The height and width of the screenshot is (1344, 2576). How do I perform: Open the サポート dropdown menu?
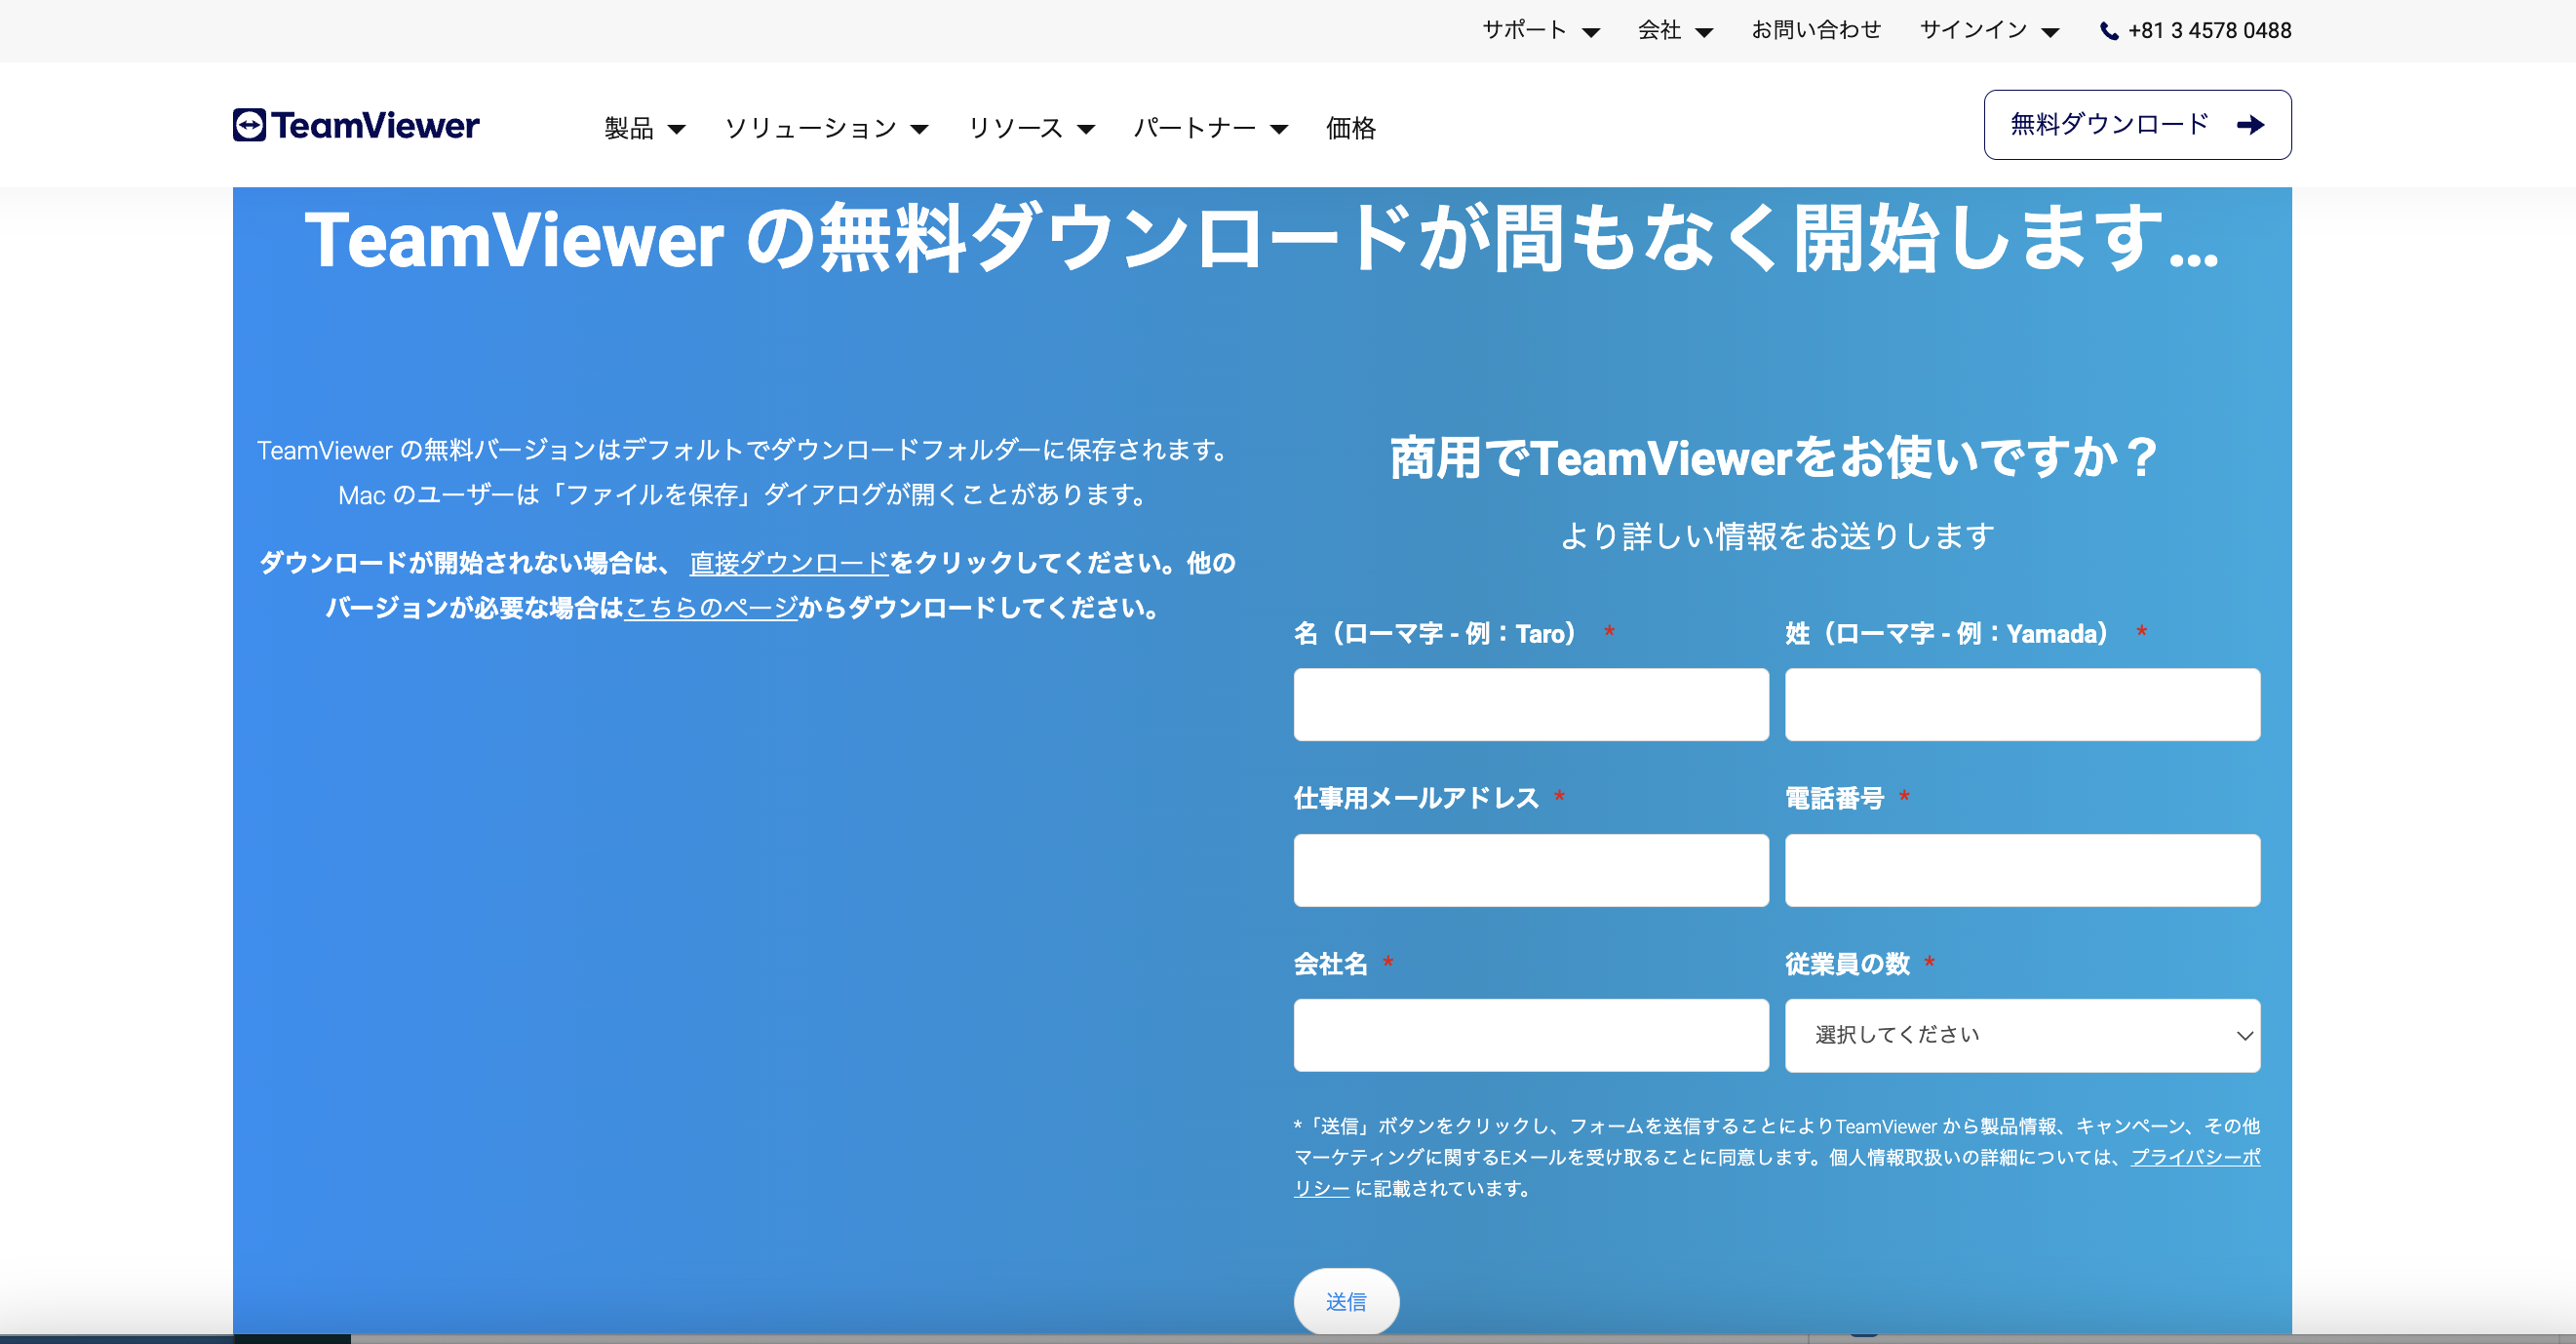pos(1541,31)
